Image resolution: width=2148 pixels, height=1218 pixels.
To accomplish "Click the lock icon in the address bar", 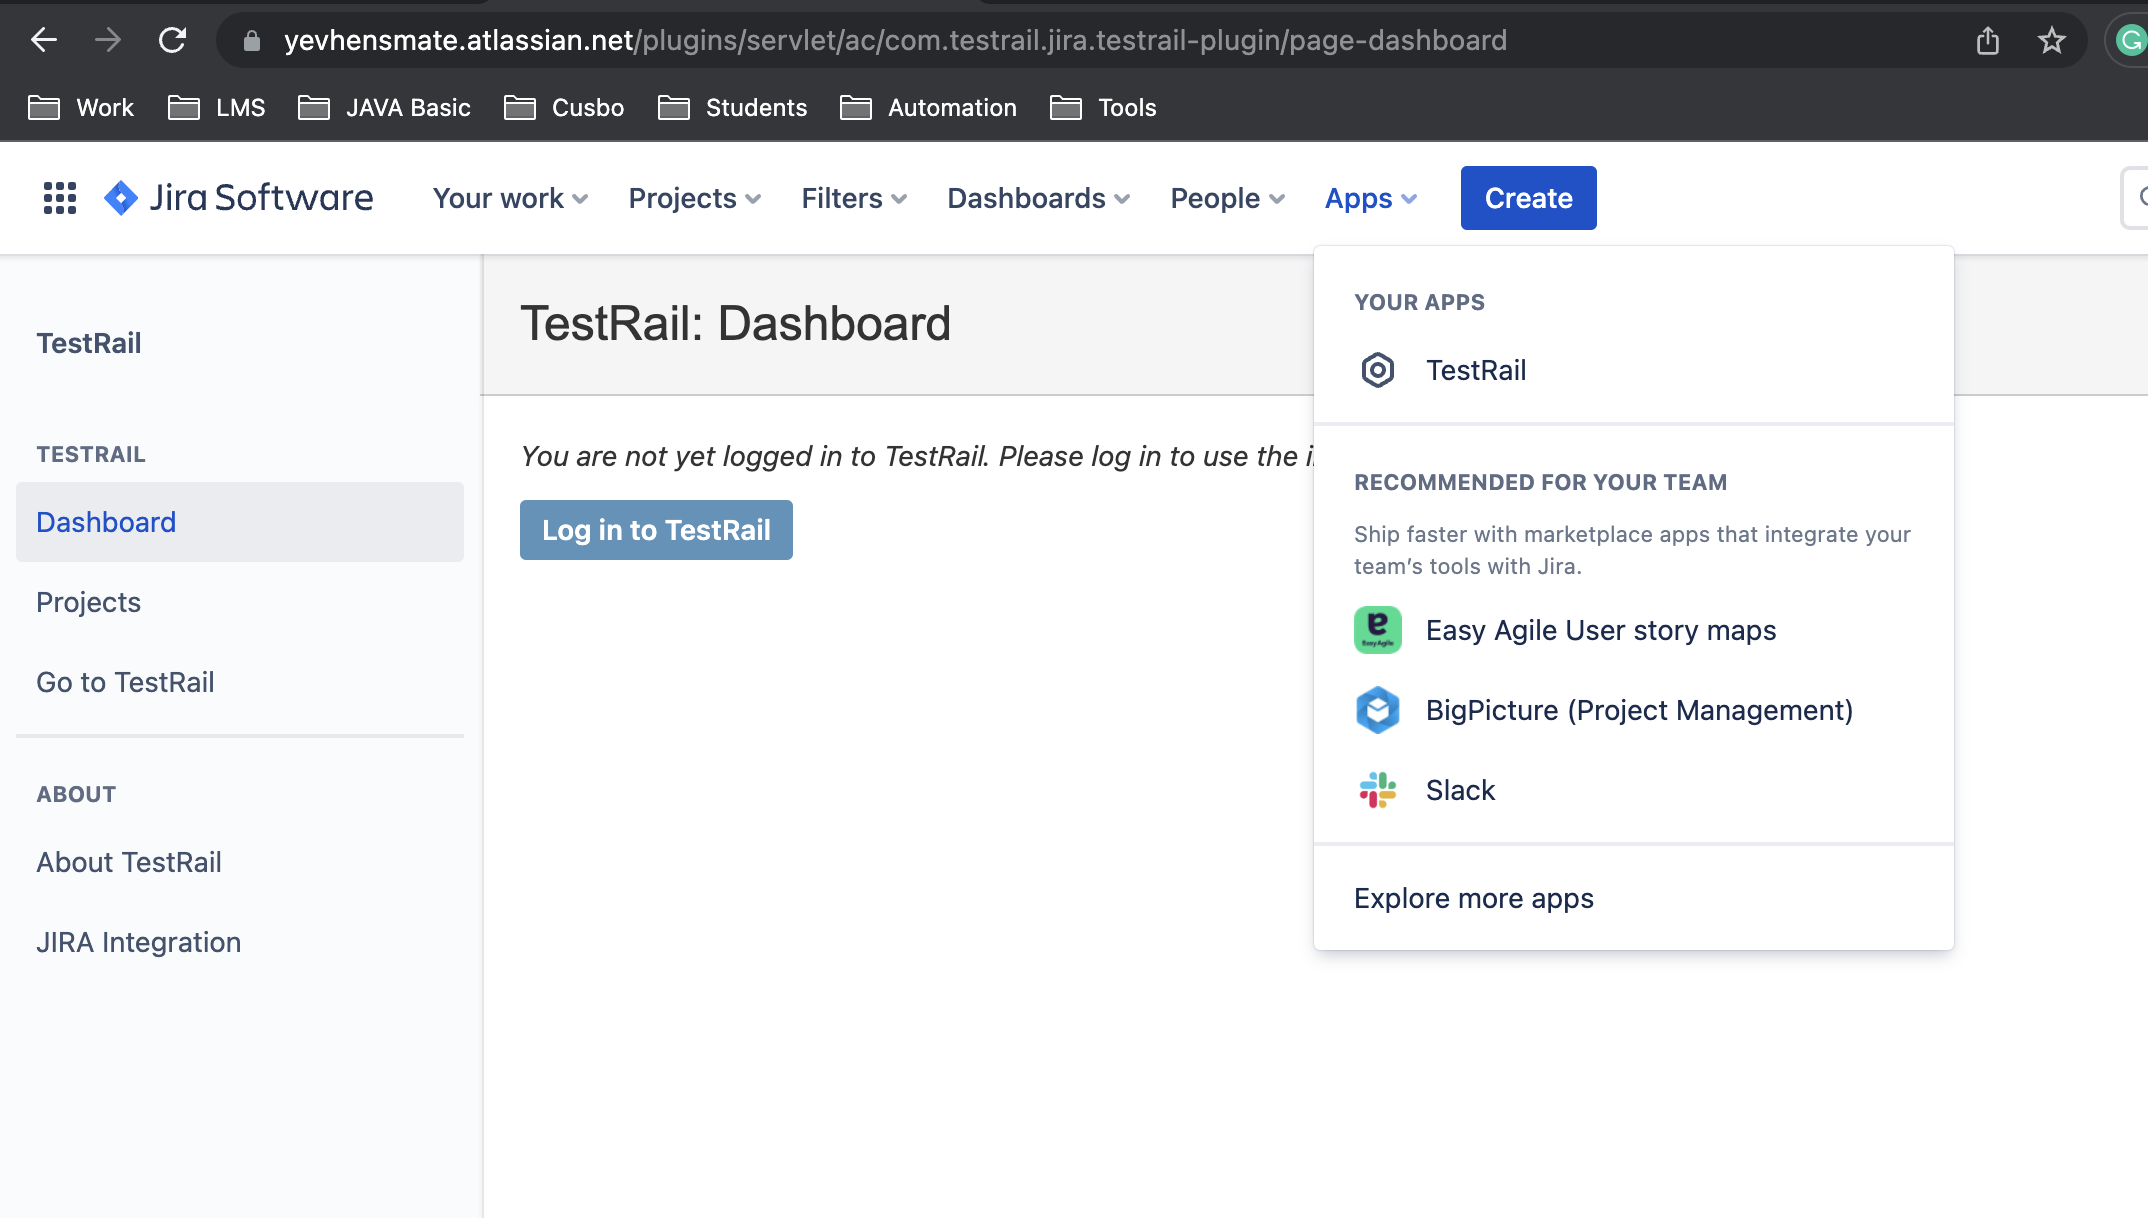I will (x=252, y=40).
